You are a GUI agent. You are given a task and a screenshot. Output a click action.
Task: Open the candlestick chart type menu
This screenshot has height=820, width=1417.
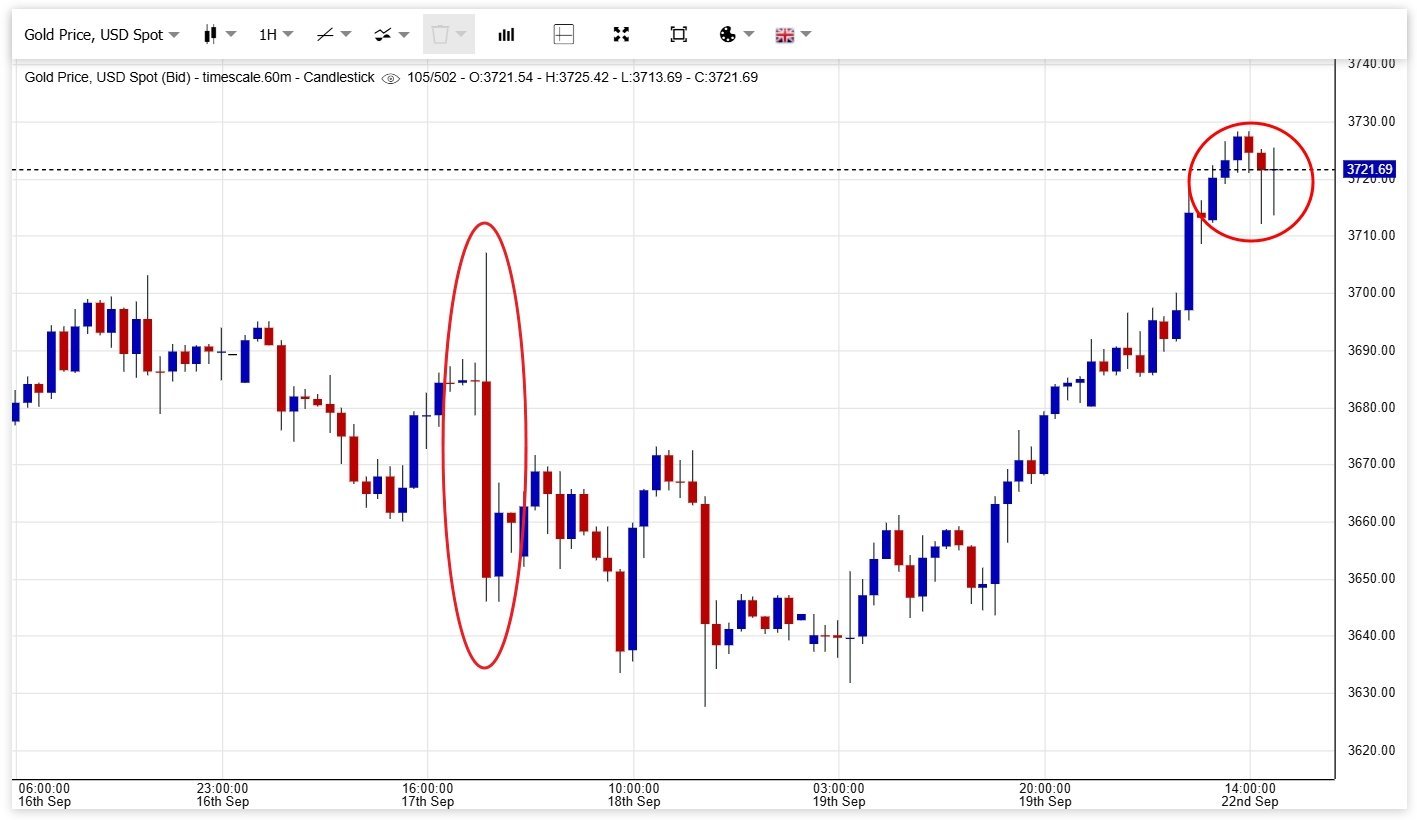[x=219, y=35]
